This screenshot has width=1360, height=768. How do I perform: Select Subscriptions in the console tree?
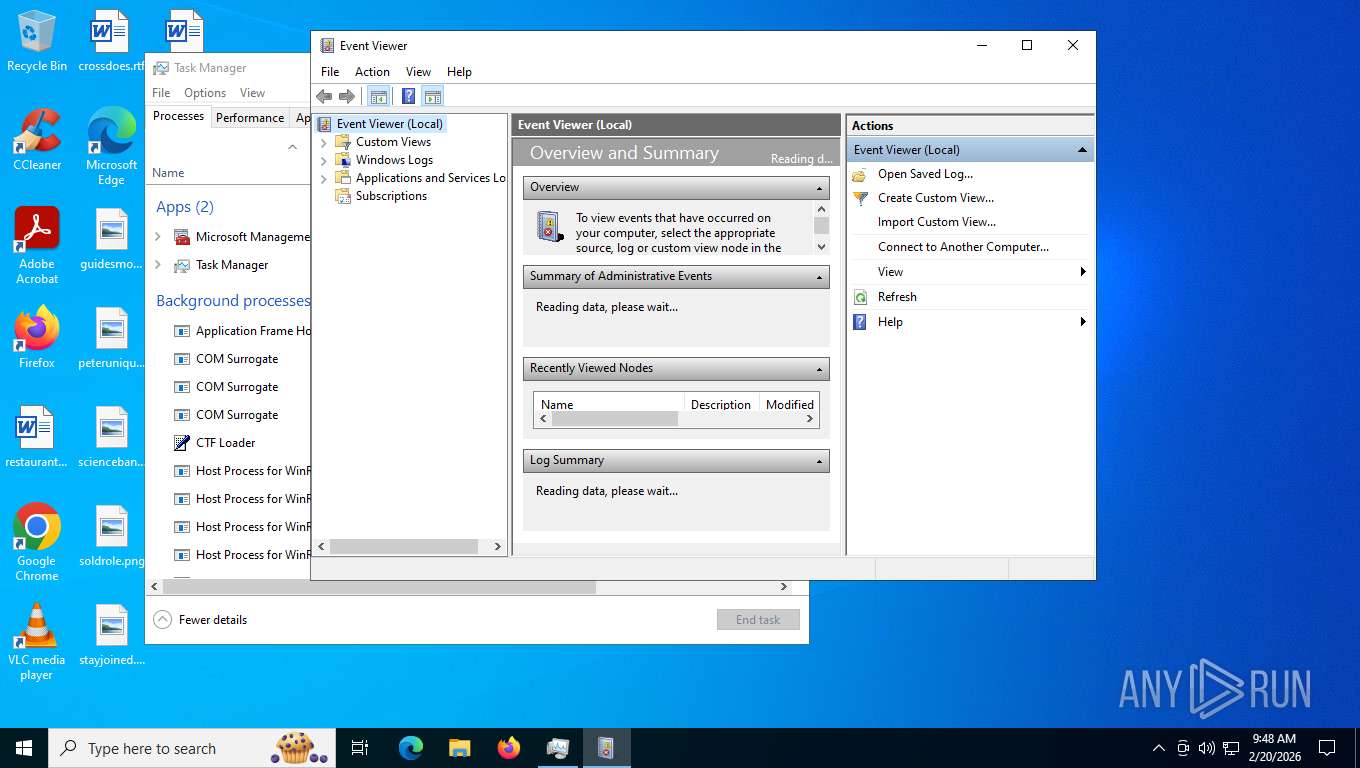[x=391, y=196]
